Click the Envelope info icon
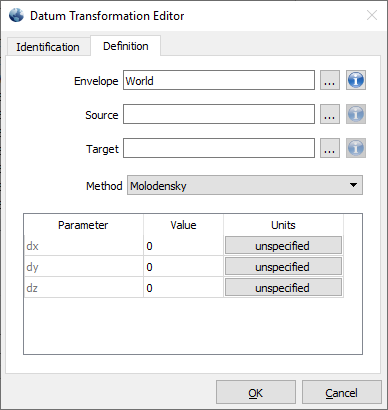 click(x=356, y=80)
